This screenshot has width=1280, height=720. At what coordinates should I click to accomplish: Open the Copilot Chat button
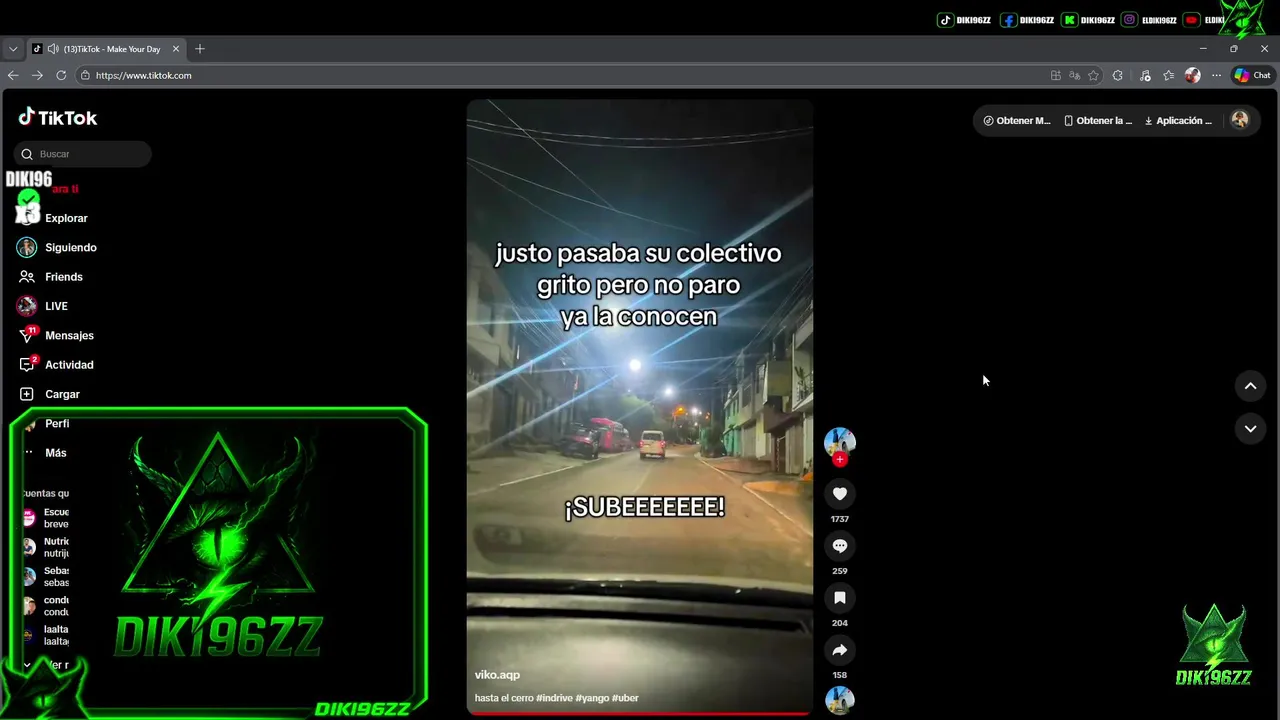[x=1252, y=75]
